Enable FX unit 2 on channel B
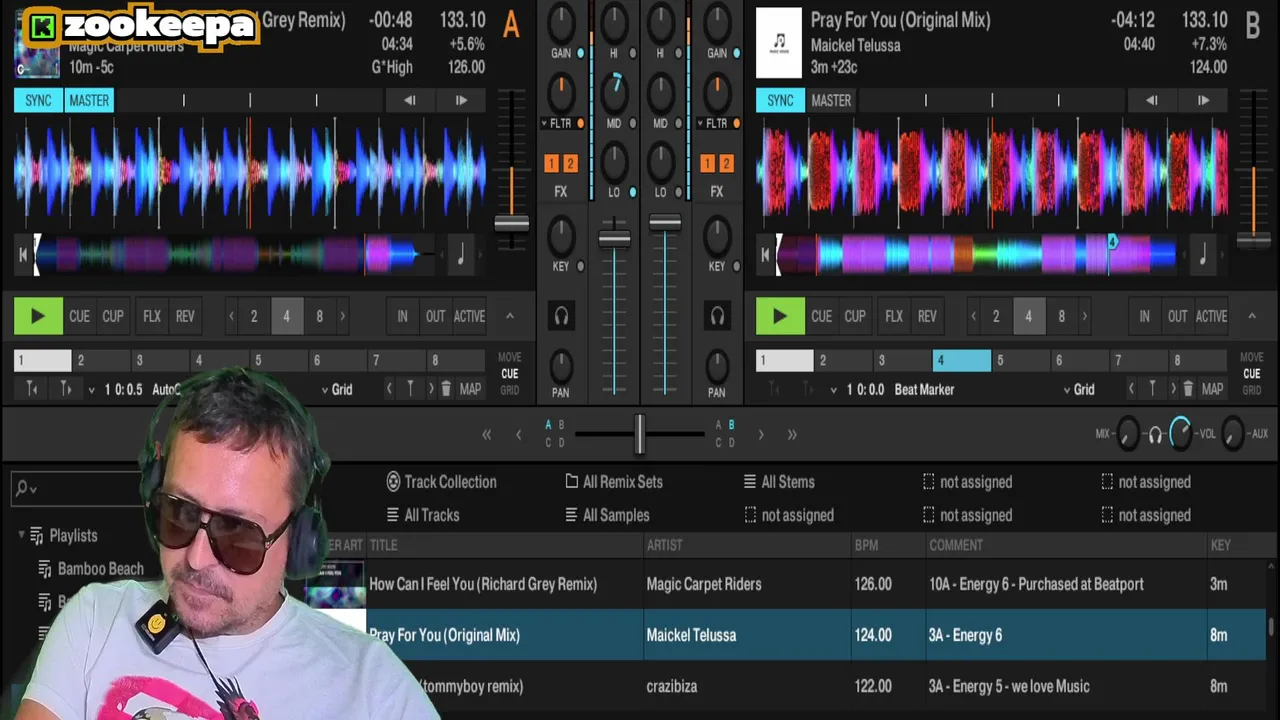 pos(726,163)
